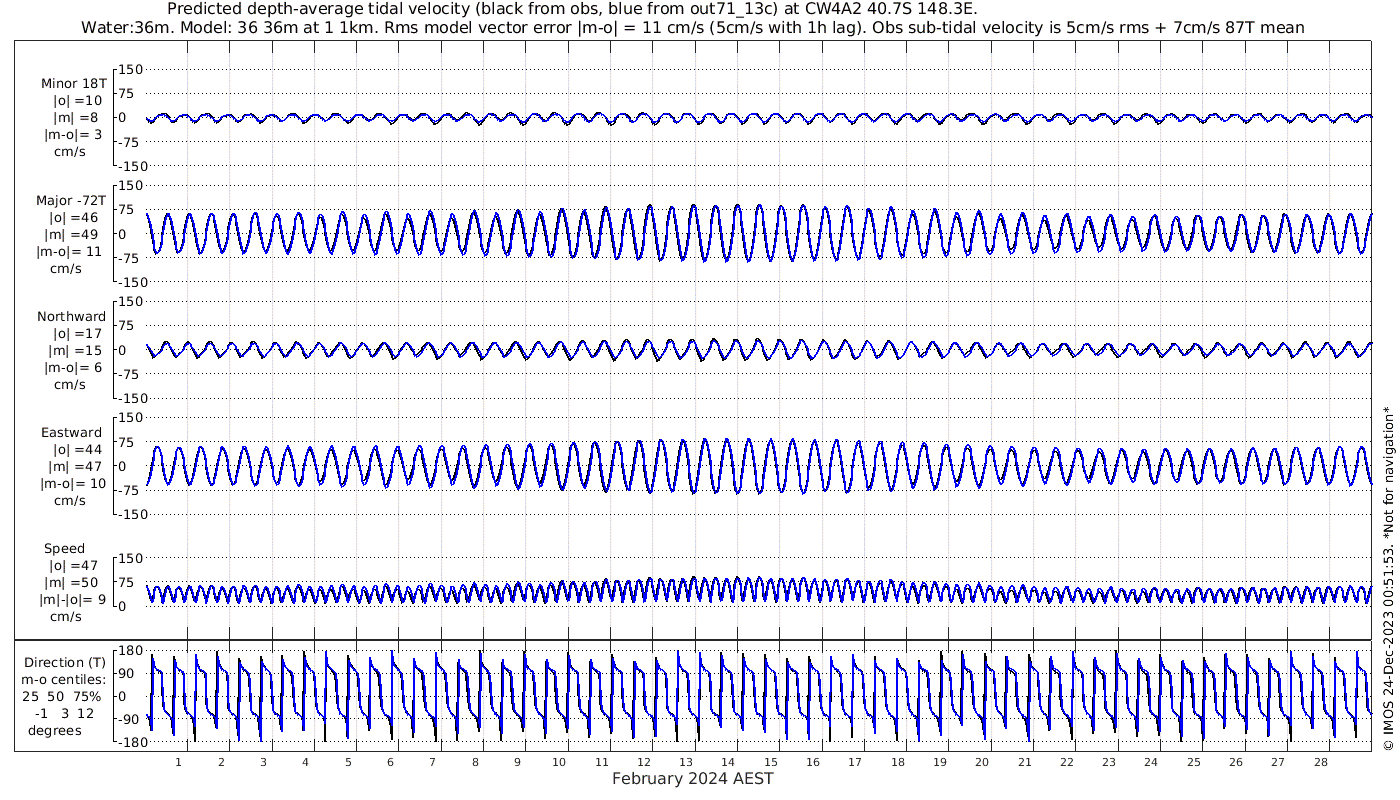The width and height of the screenshot is (1400, 800).
Task: Click the '|m| =47' value in Eastward panel
Action: [78, 467]
